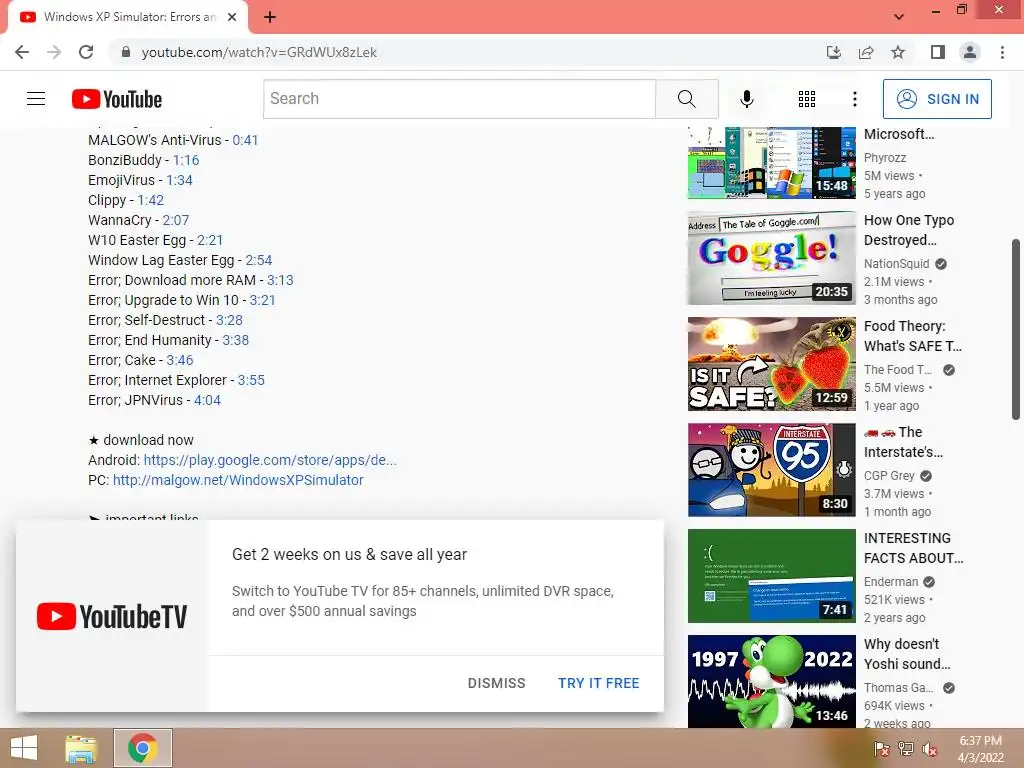Viewport: 1024px width, 768px height.
Task: Click the install/download page icon in address bar
Action: pos(834,52)
